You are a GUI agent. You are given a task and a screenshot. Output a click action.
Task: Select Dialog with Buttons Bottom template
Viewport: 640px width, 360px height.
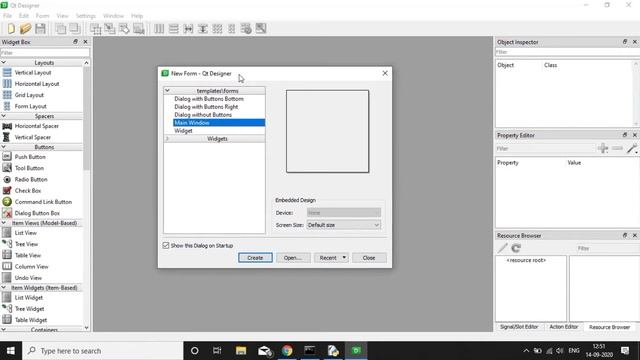[x=209, y=99]
